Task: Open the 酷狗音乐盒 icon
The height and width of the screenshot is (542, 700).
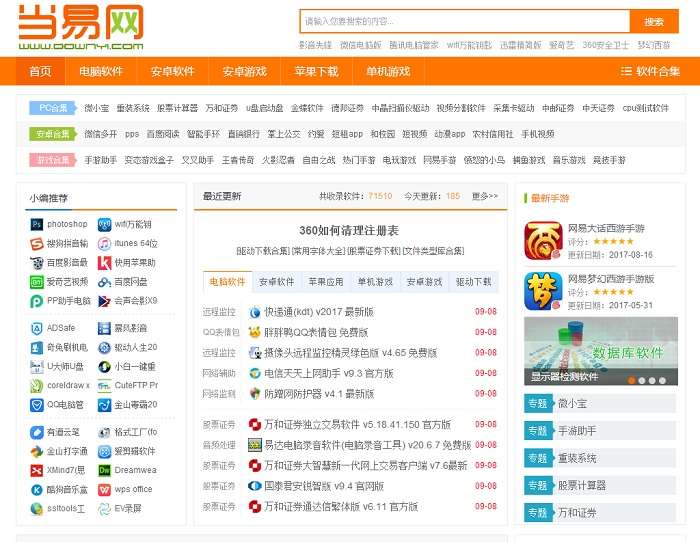Action: pyautogui.click(x=37, y=489)
